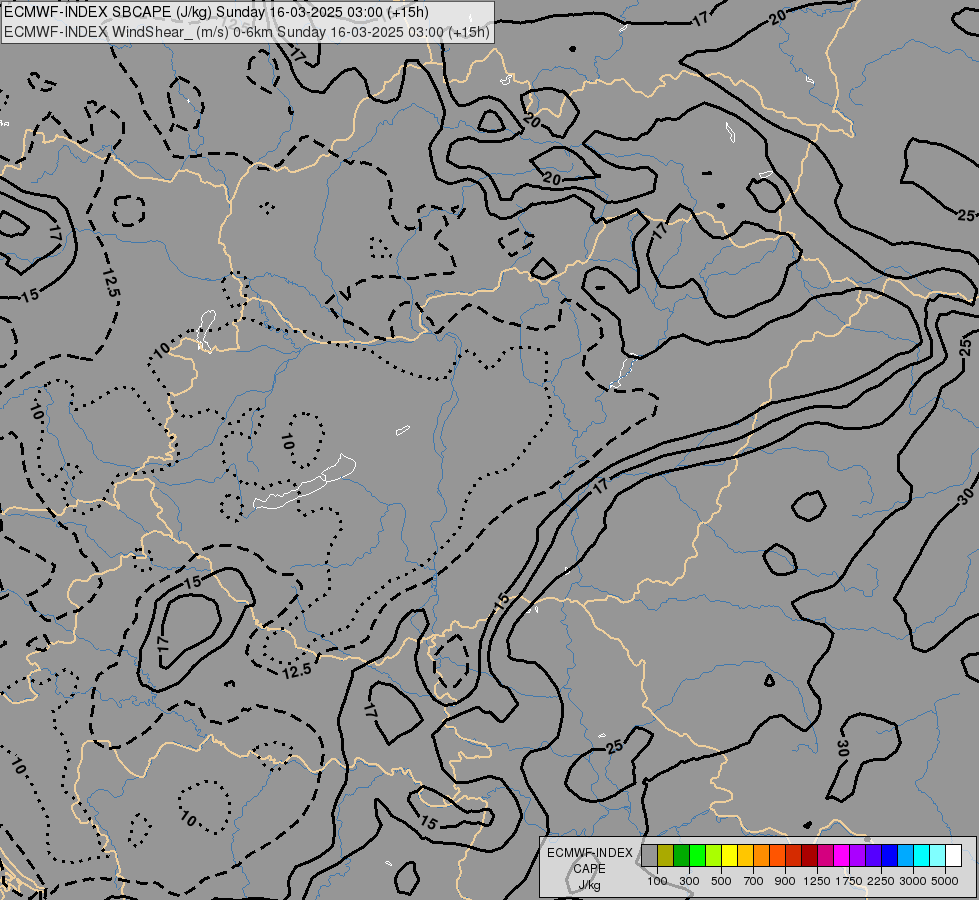The image size is (979, 900).
Task: Click the legend value 1750
Action: pyautogui.click(x=849, y=881)
